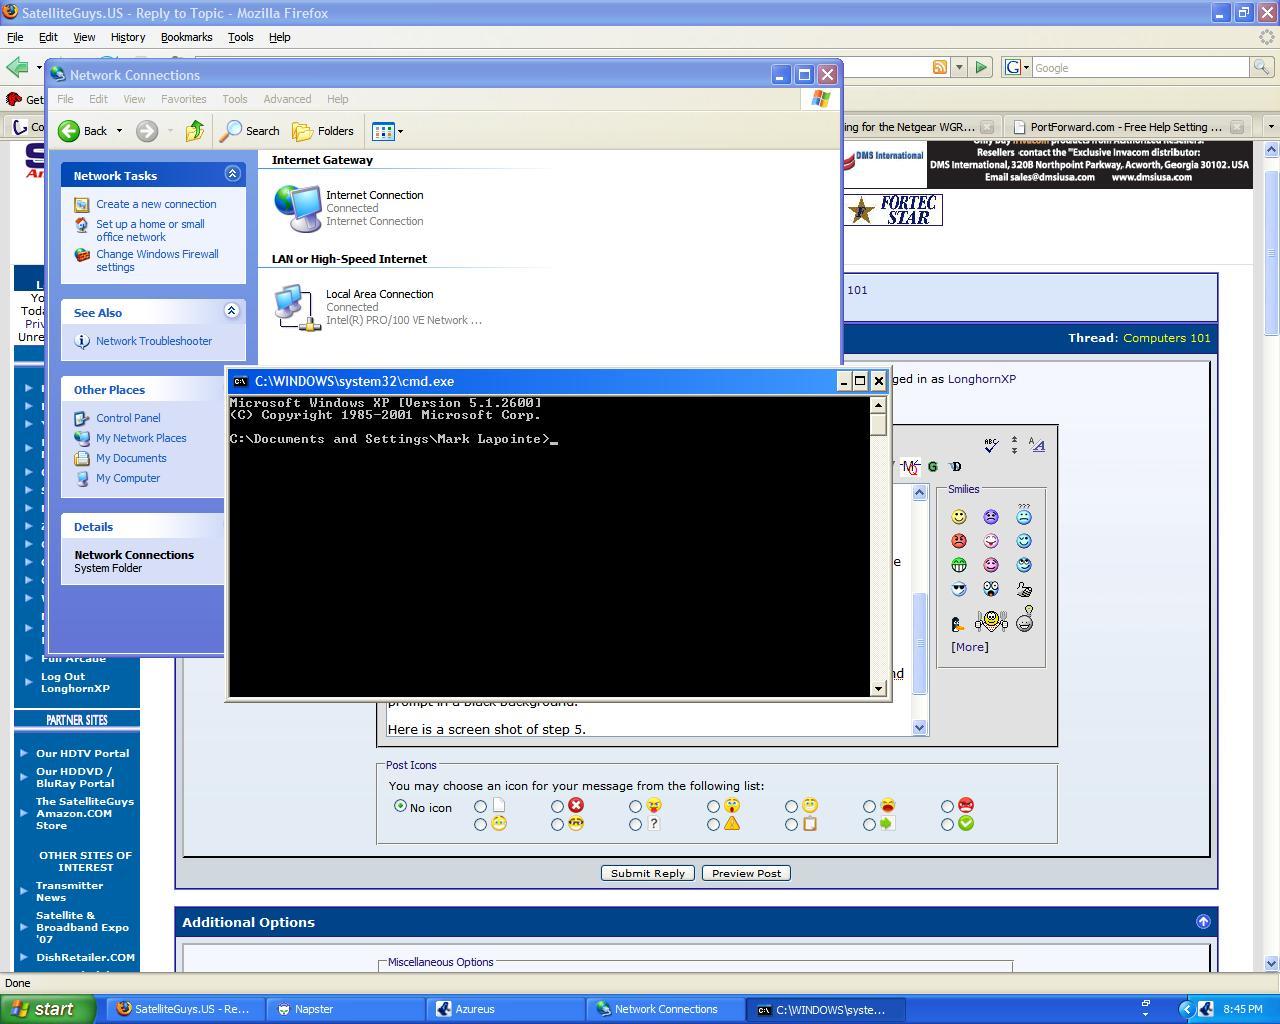Open the tab list dropdown in Firefox
This screenshot has height=1024, width=1280.
pyautogui.click(x=1271, y=127)
